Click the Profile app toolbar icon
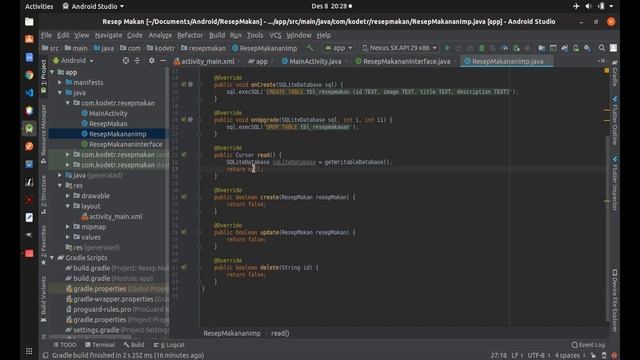The width and height of the screenshot is (640, 360). [504, 48]
